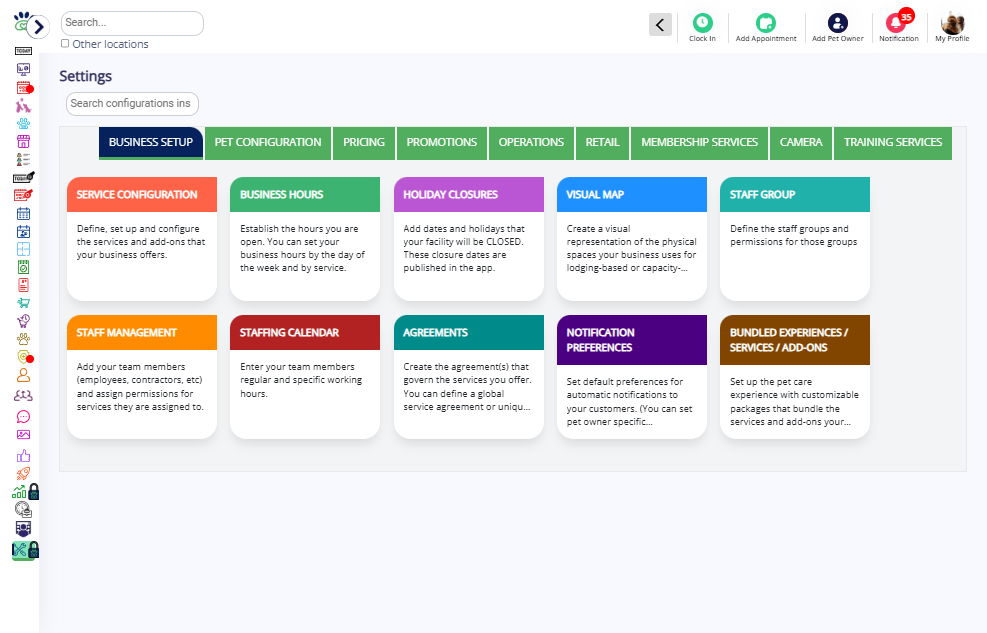
Task: Click Add Appointment in the top bar
Action: click(x=766, y=27)
